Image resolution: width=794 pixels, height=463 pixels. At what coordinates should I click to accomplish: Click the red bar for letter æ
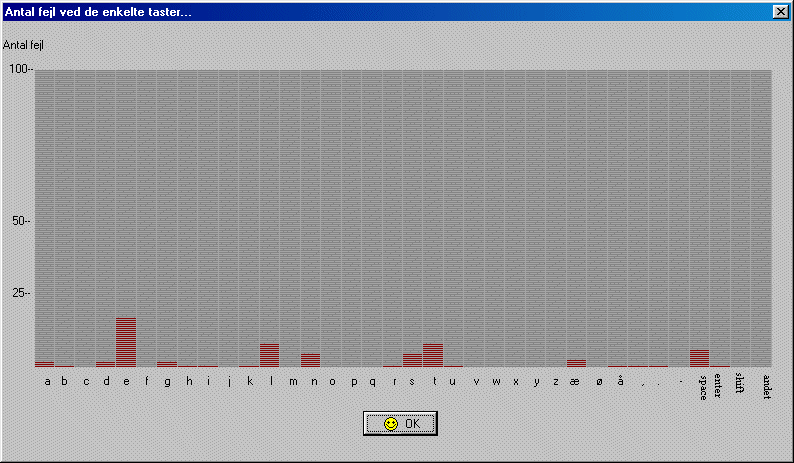(x=576, y=363)
